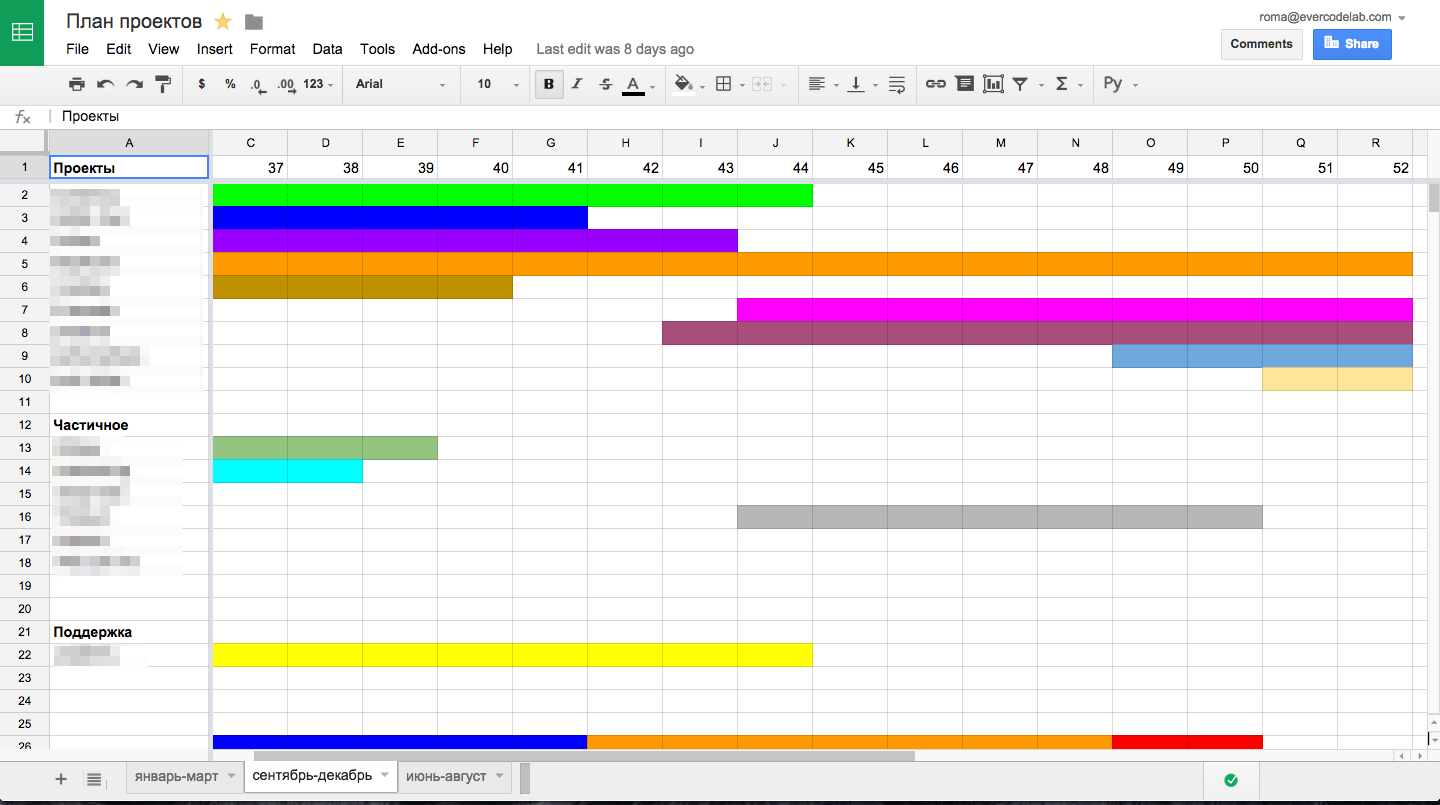Image resolution: width=1440 pixels, height=805 pixels.
Task: Click the text wrapping icon
Action: tap(897, 84)
